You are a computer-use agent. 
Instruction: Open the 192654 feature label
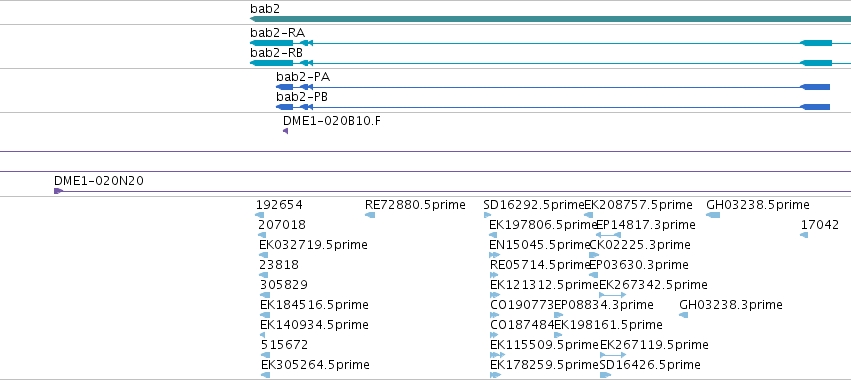point(279,205)
